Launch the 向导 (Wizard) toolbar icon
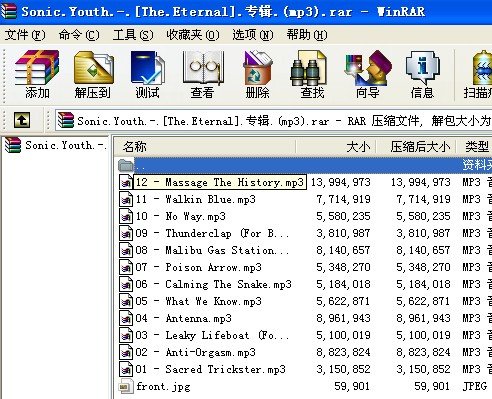492x399 pixels. [x=368, y=68]
